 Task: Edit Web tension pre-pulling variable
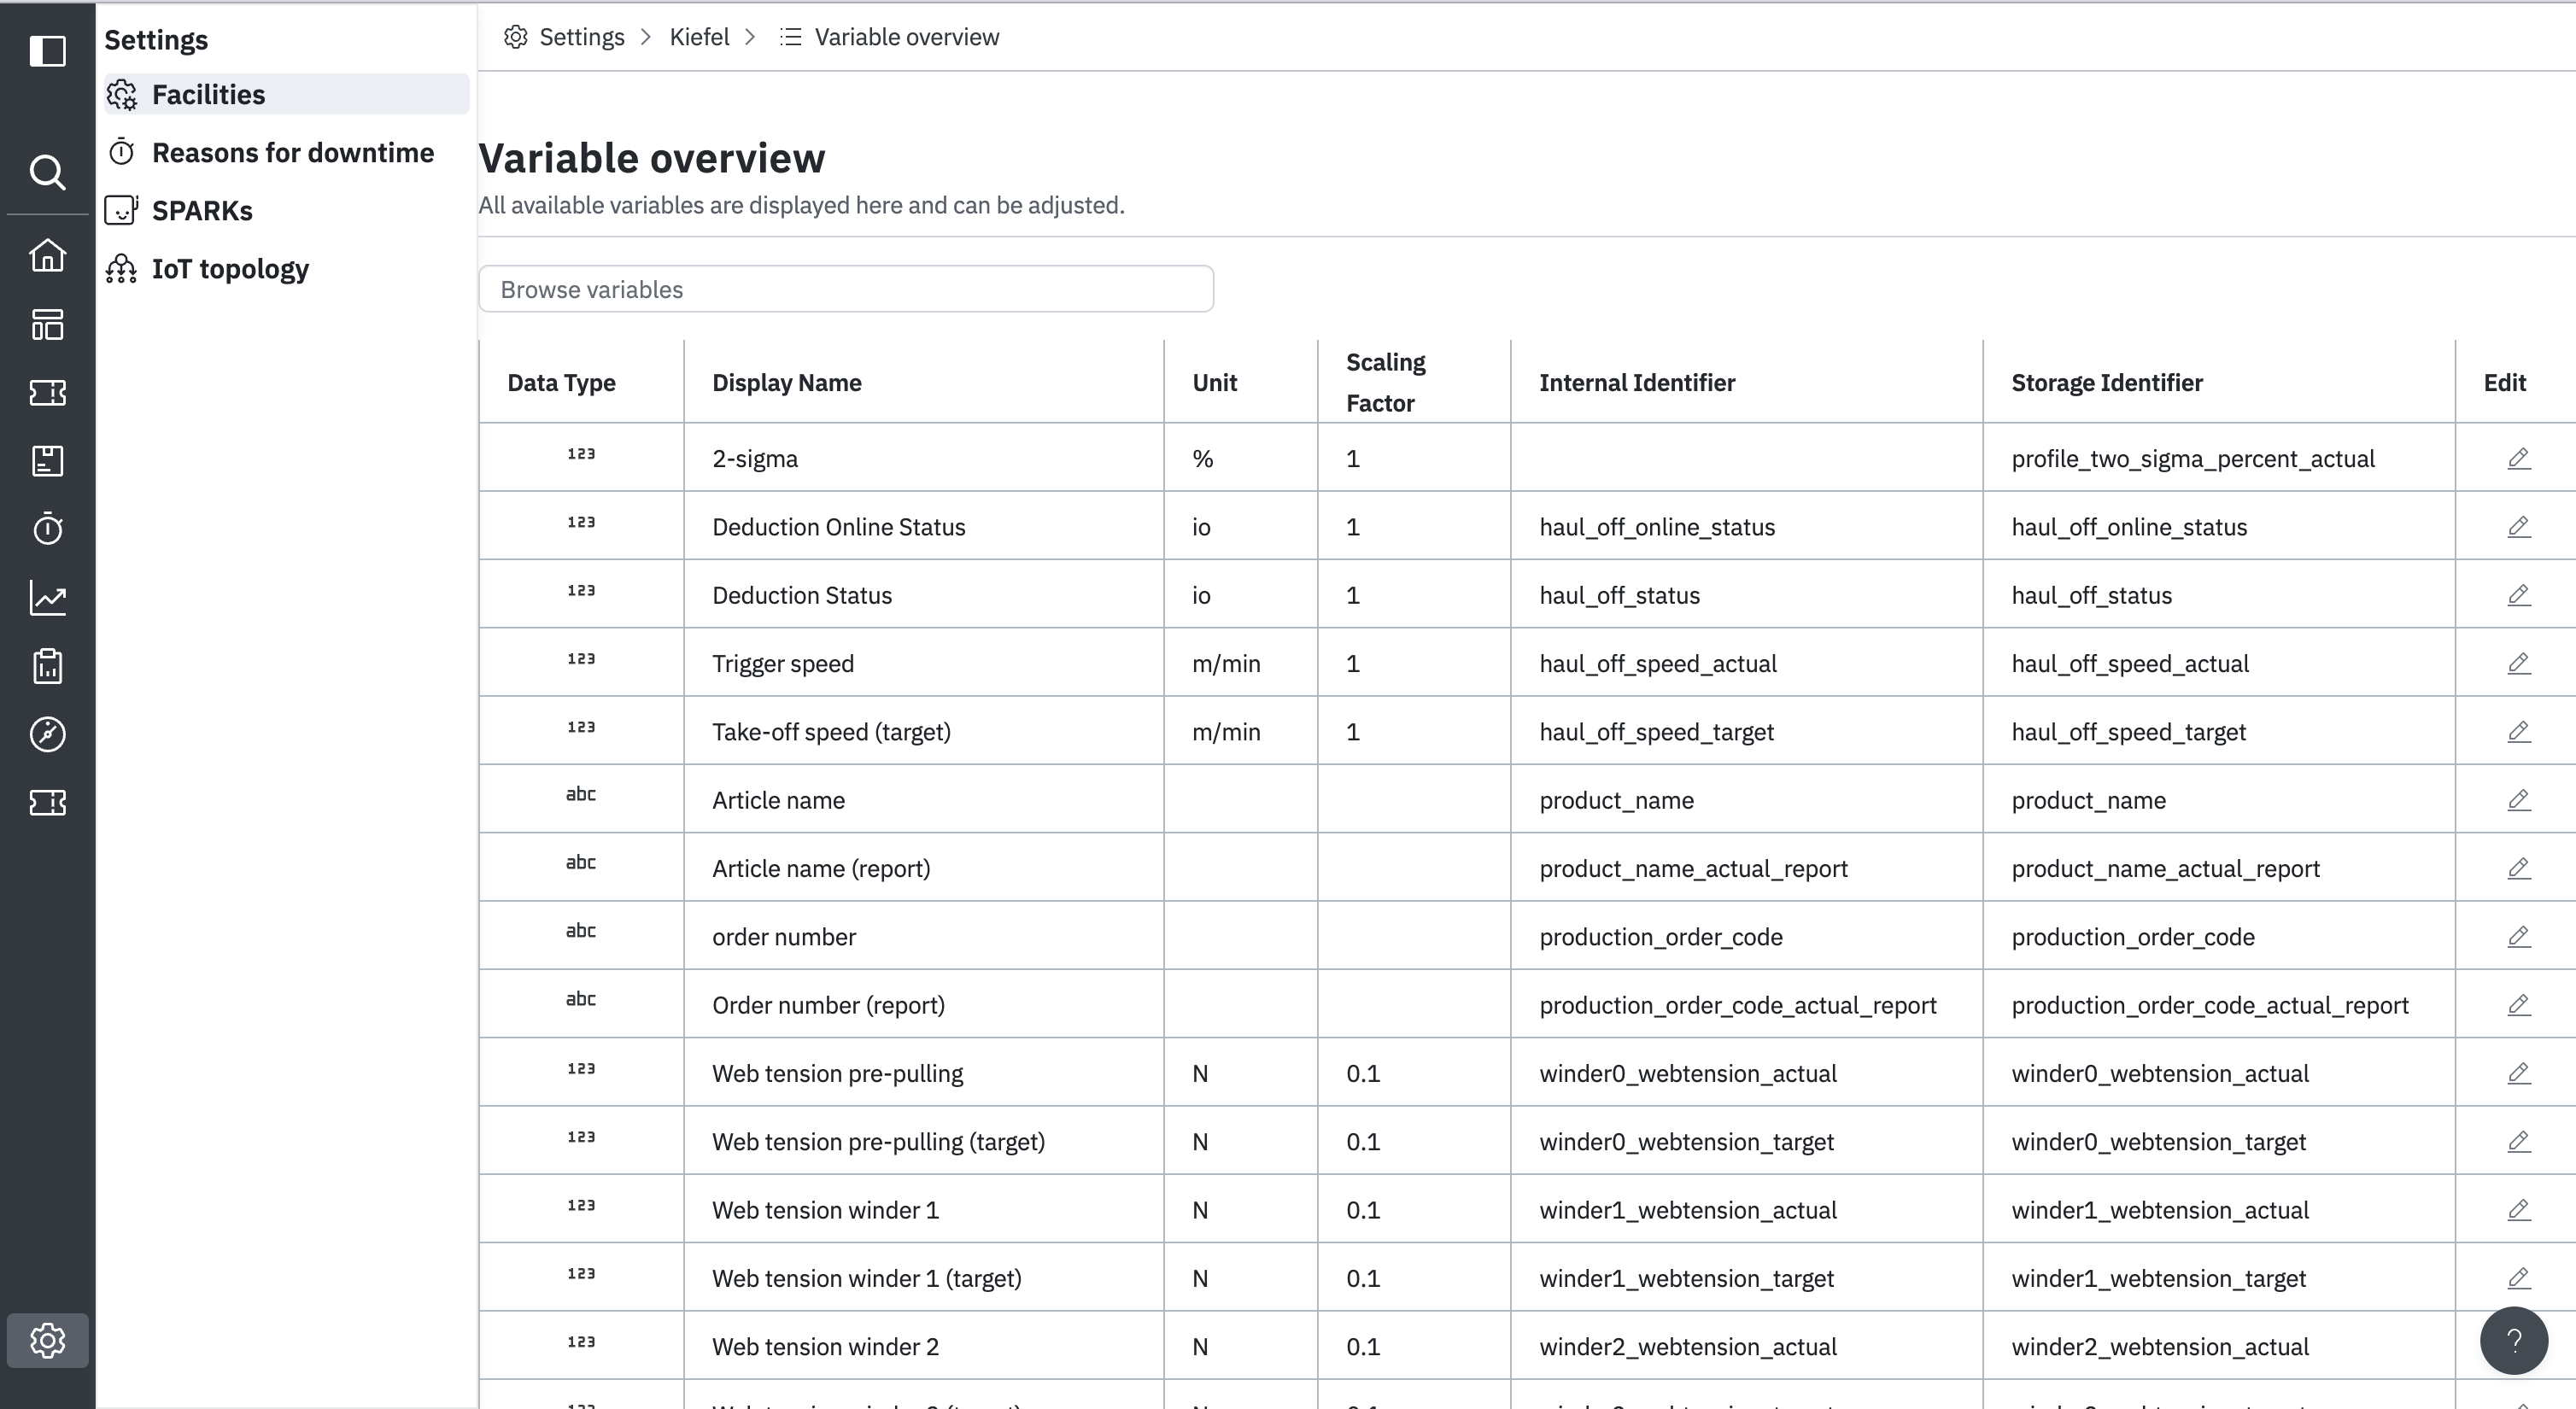pyautogui.click(x=2518, y=1073)
